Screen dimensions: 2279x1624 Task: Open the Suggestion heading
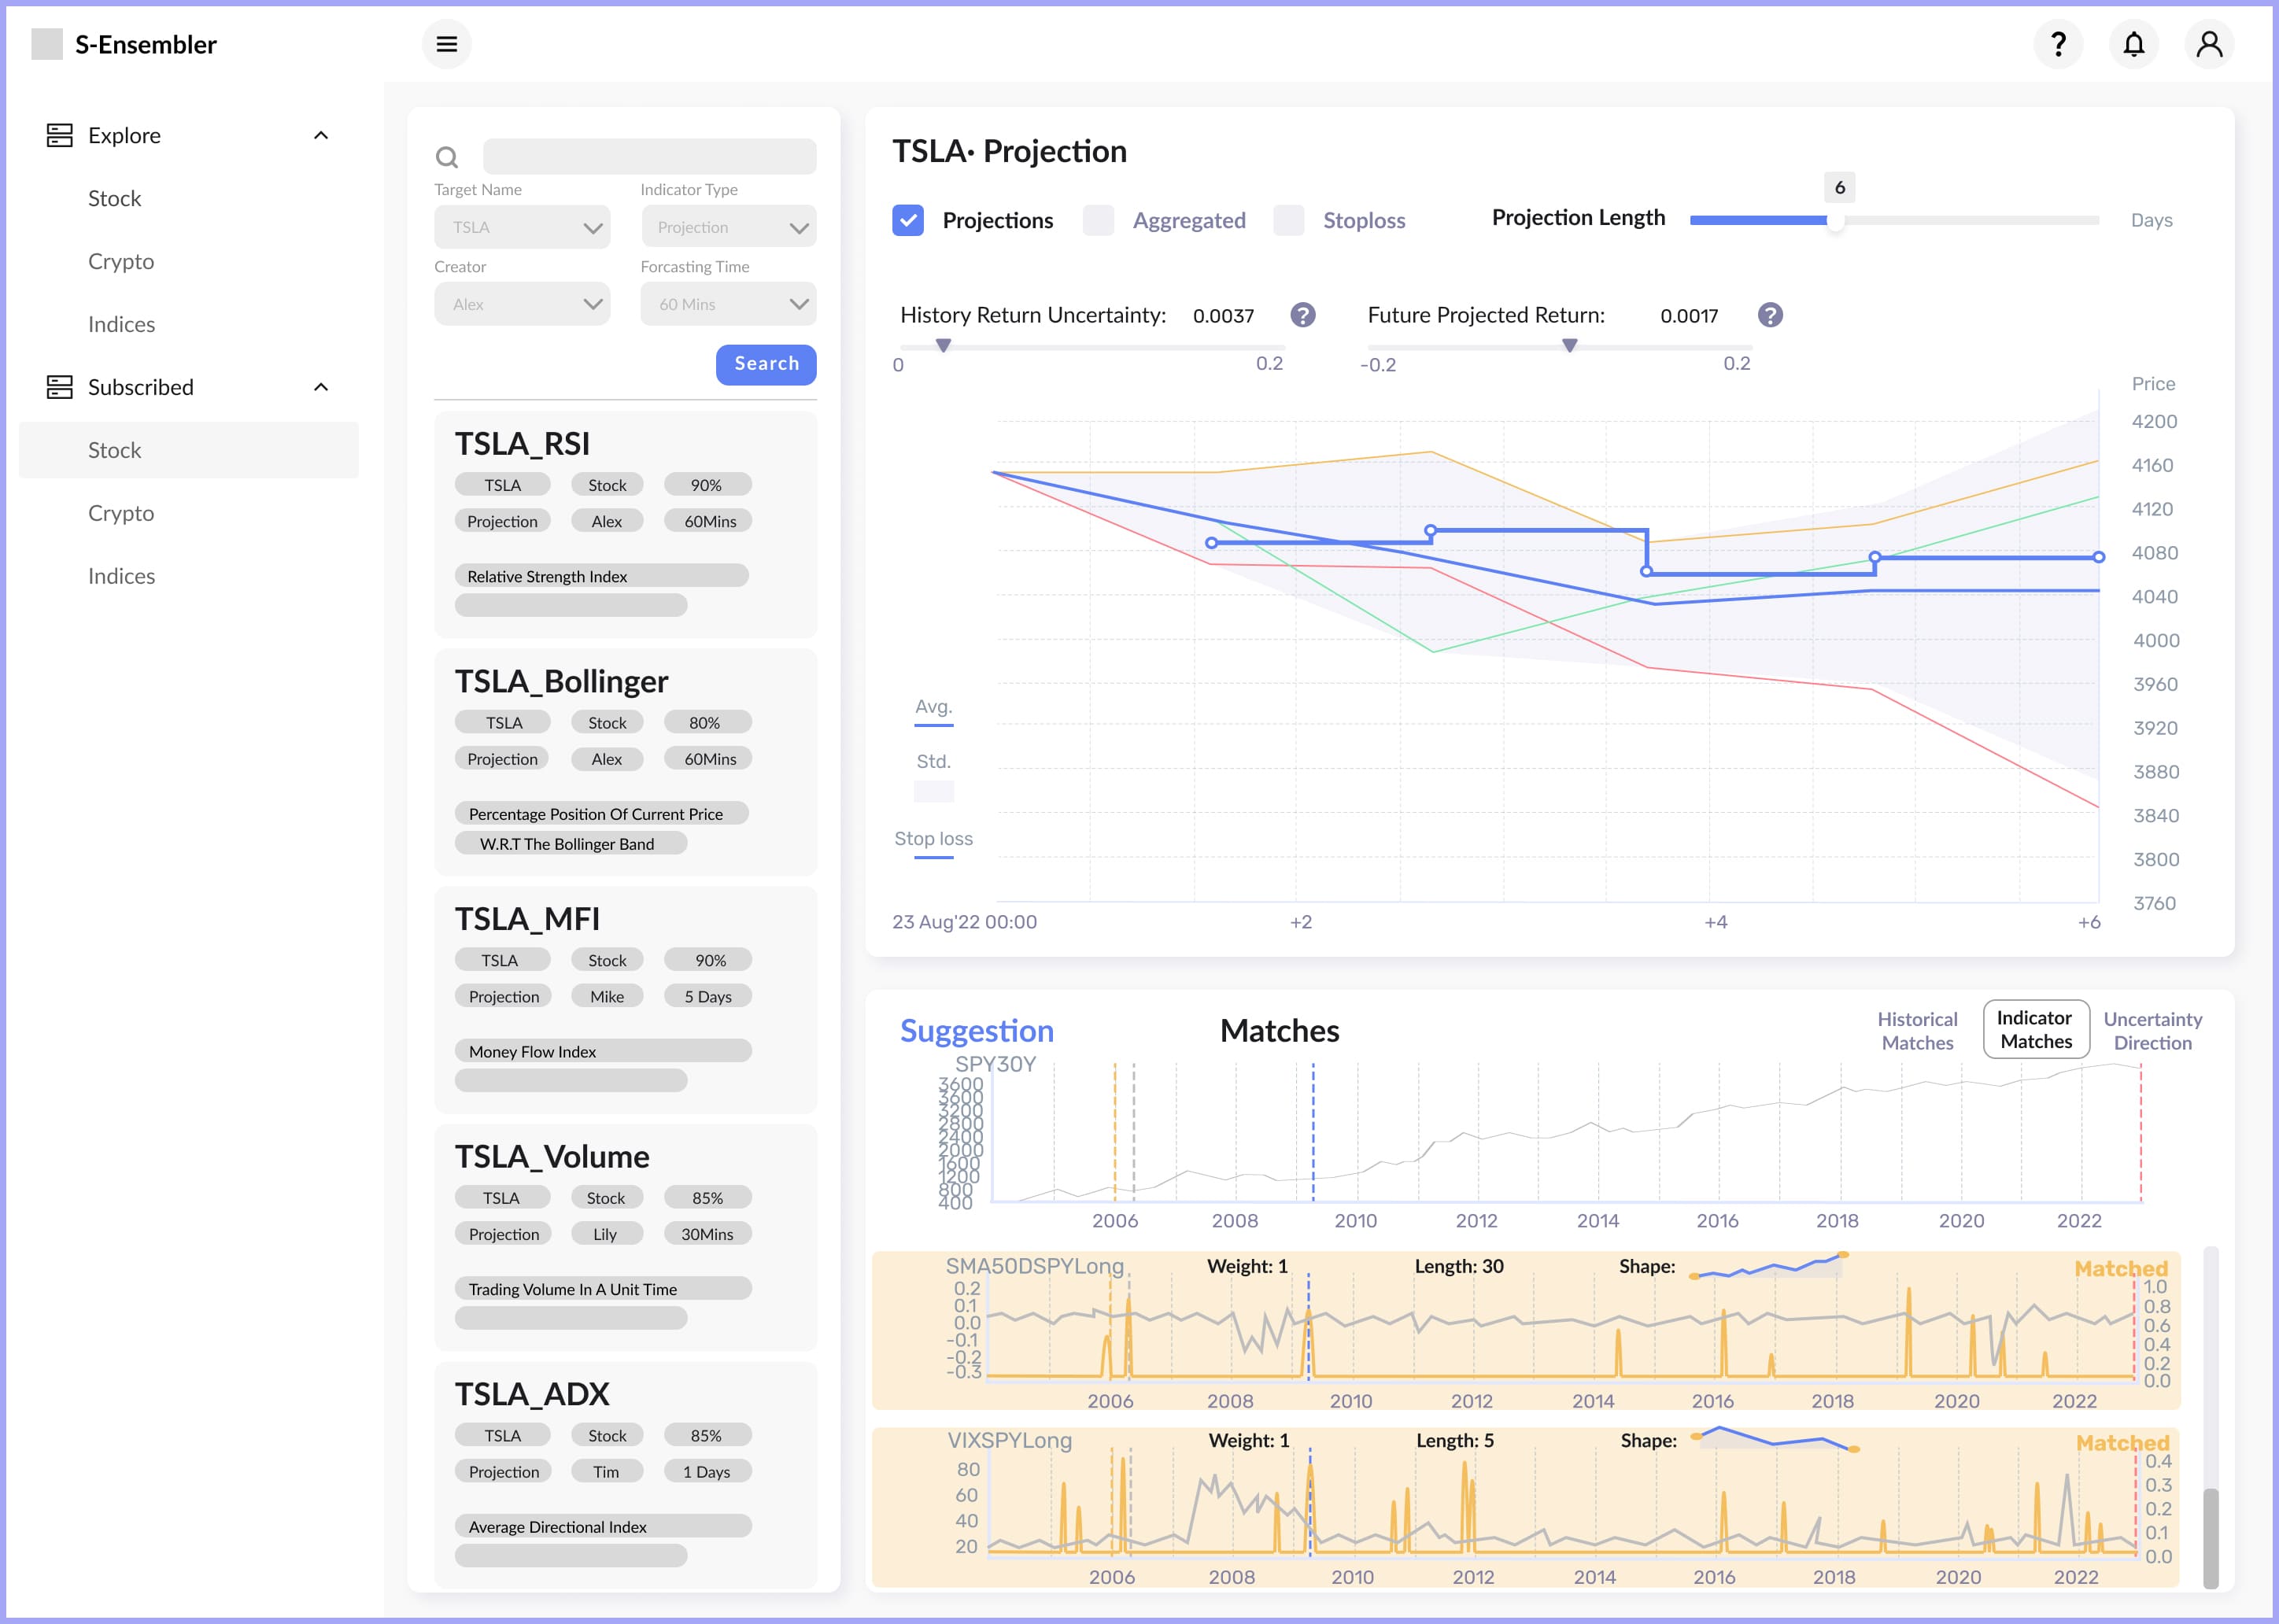[977, 1031]
